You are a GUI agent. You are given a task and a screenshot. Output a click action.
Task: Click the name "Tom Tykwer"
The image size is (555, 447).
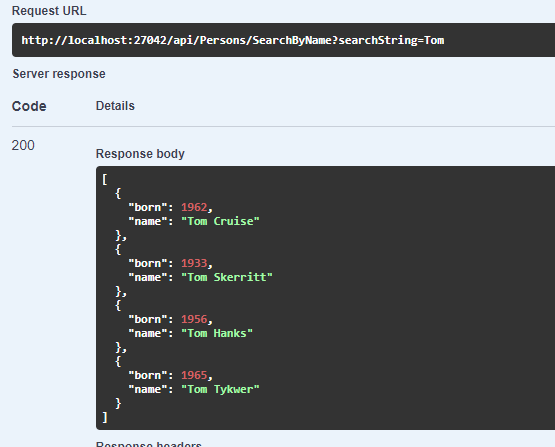[220, 389]
